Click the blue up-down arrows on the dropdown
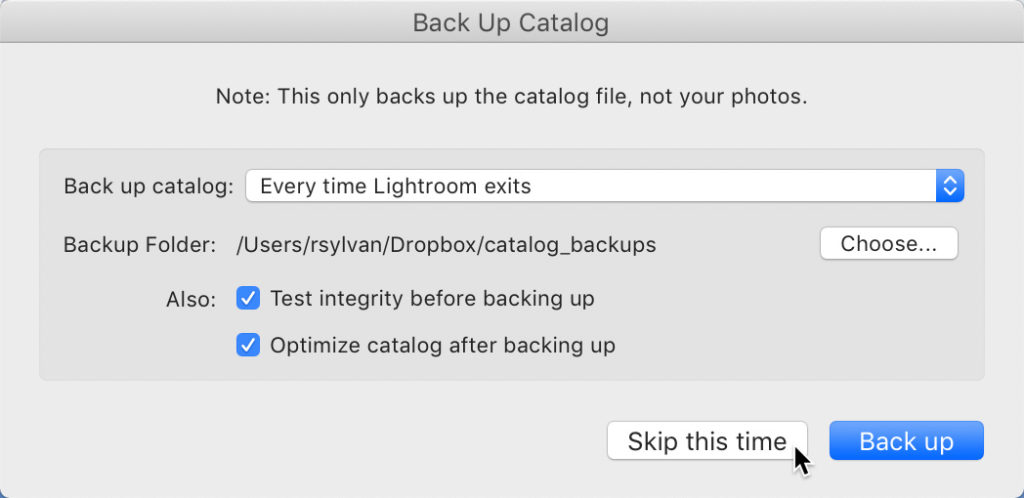This screenshot has width=1024, height=498. click(949, 186)
